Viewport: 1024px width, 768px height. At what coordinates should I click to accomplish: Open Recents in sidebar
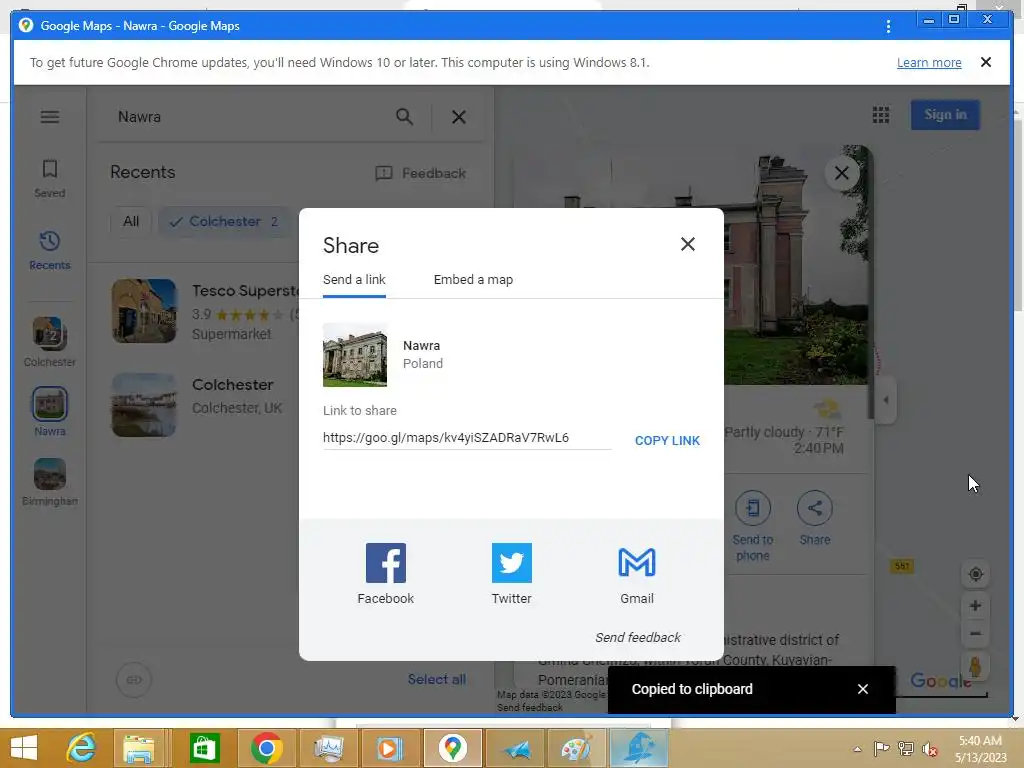(50, 251)
